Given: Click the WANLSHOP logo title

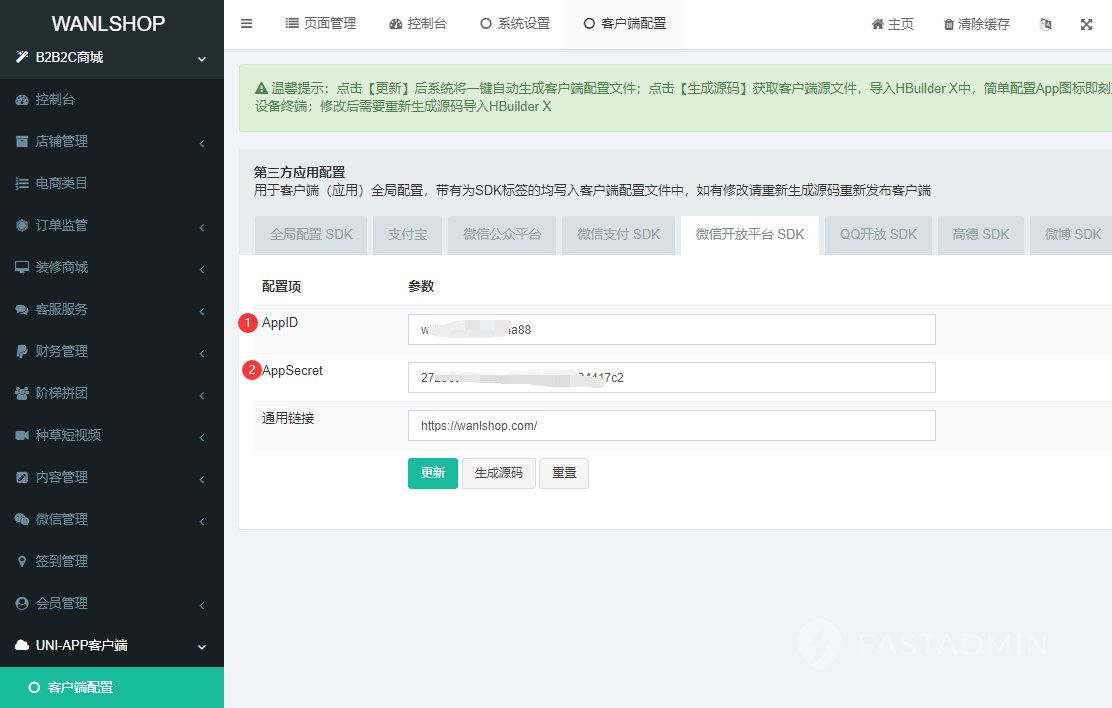Looking at the screenshot, I should [x=109, y=23].
